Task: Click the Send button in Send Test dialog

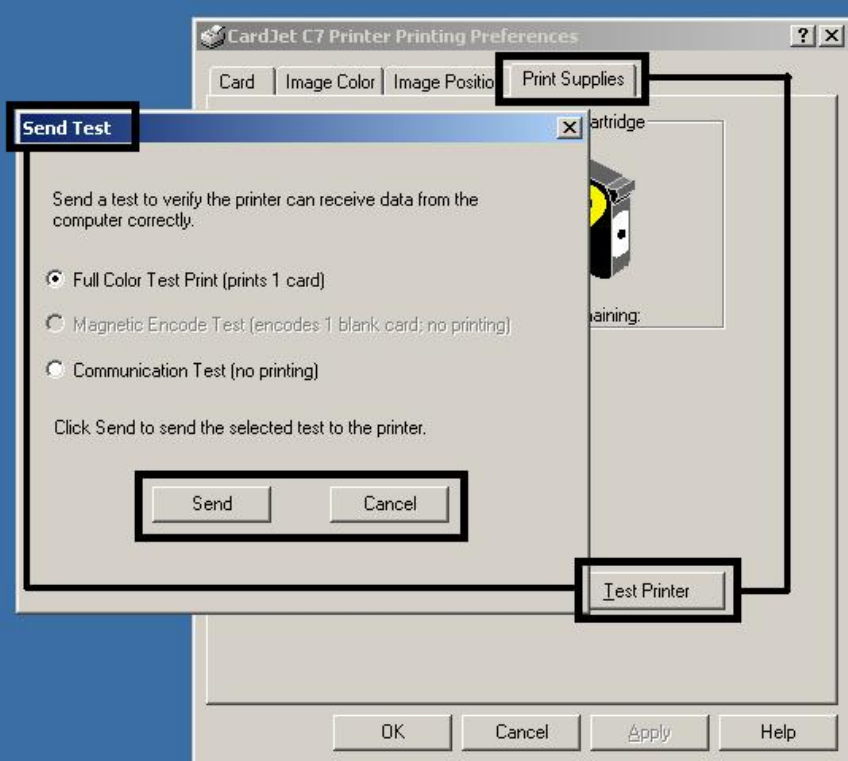Action: (211, 504)
